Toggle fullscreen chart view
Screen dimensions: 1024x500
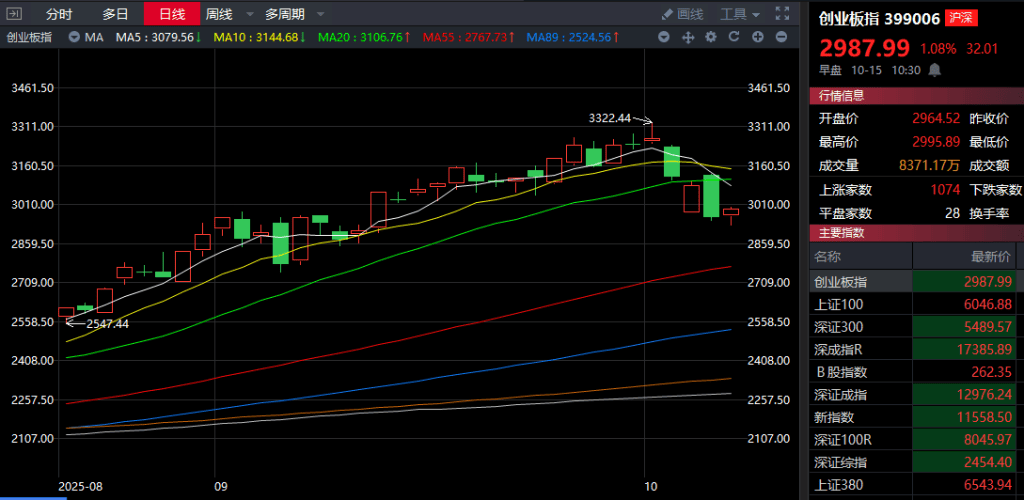(781, 14)
